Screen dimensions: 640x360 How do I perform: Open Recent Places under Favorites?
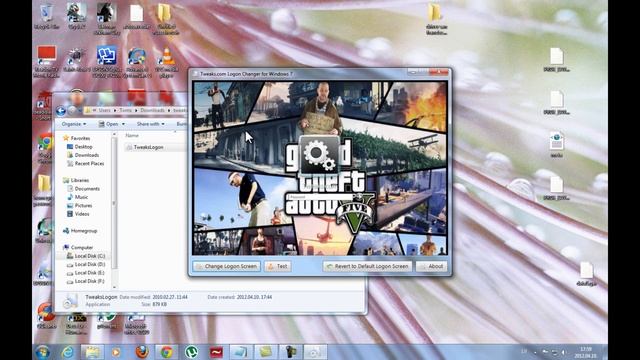tap(86, 163)
